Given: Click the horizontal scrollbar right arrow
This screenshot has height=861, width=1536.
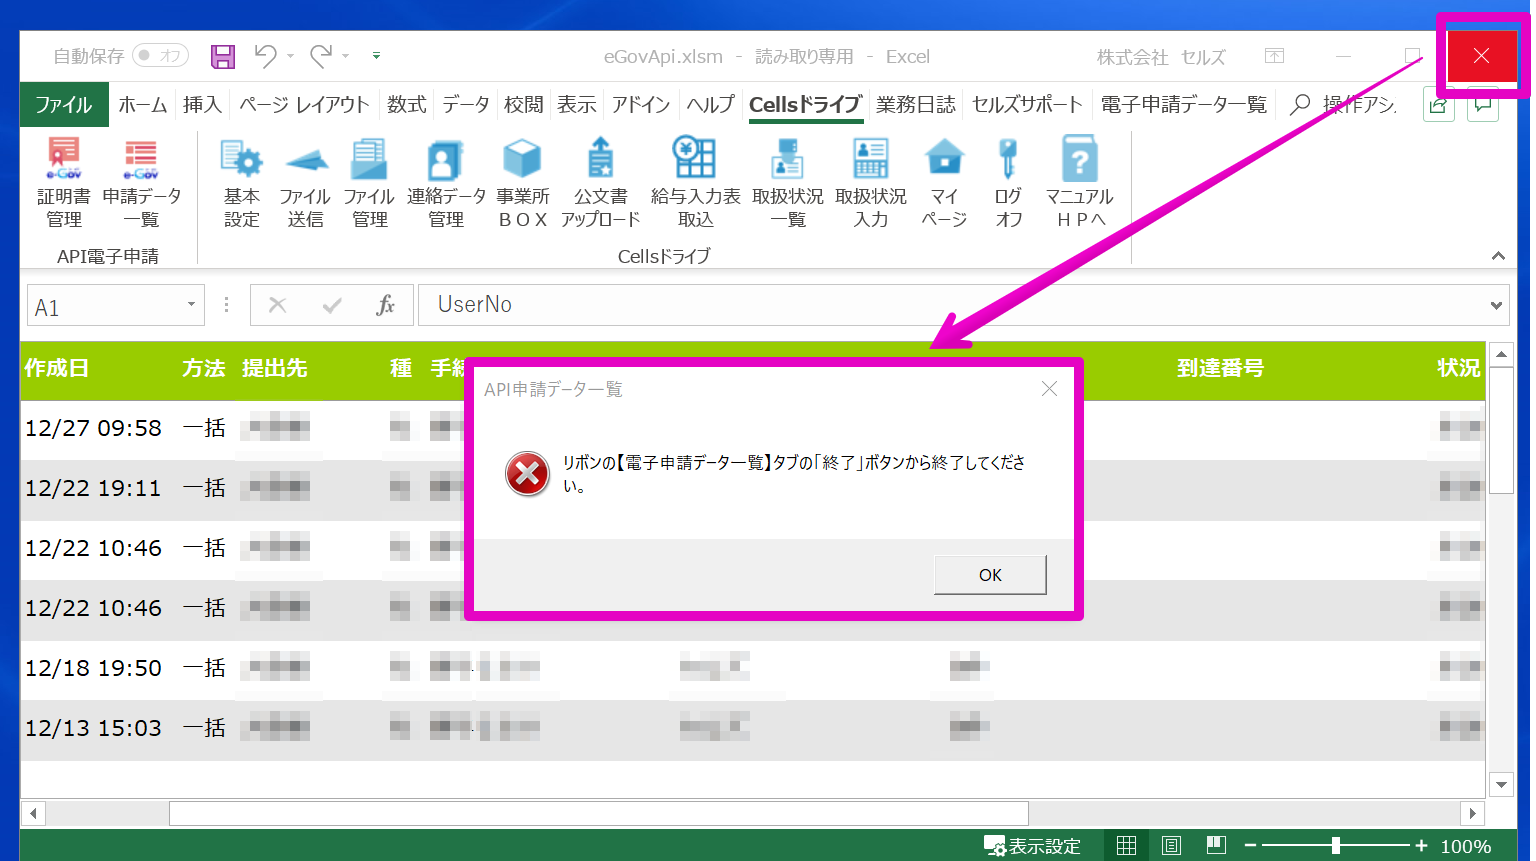Looking at the screenshot, I should tap(1471, 813).
